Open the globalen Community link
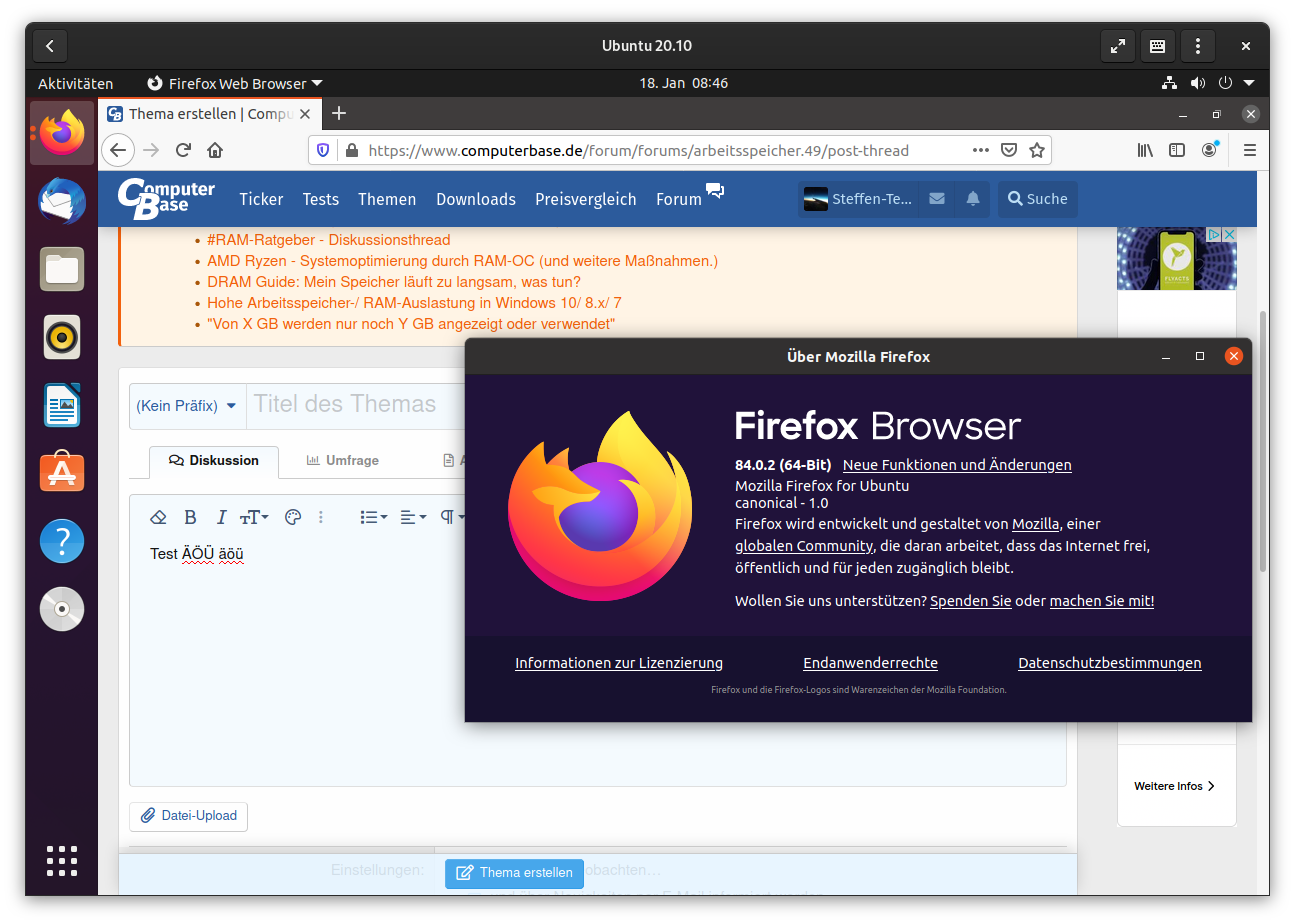The height and width of the screenshot is (924, 1295). pos(804,546)
